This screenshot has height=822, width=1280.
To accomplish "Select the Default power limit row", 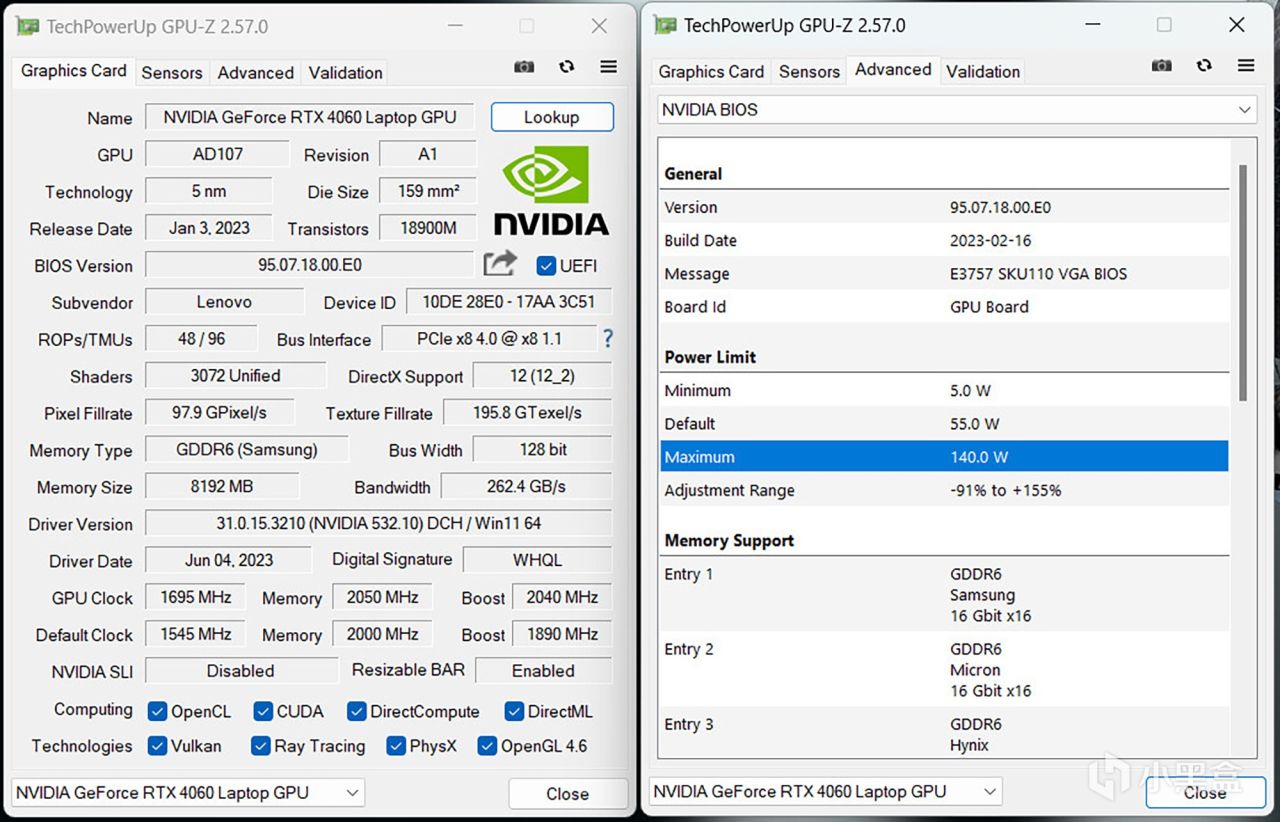I will pos(944,424).
